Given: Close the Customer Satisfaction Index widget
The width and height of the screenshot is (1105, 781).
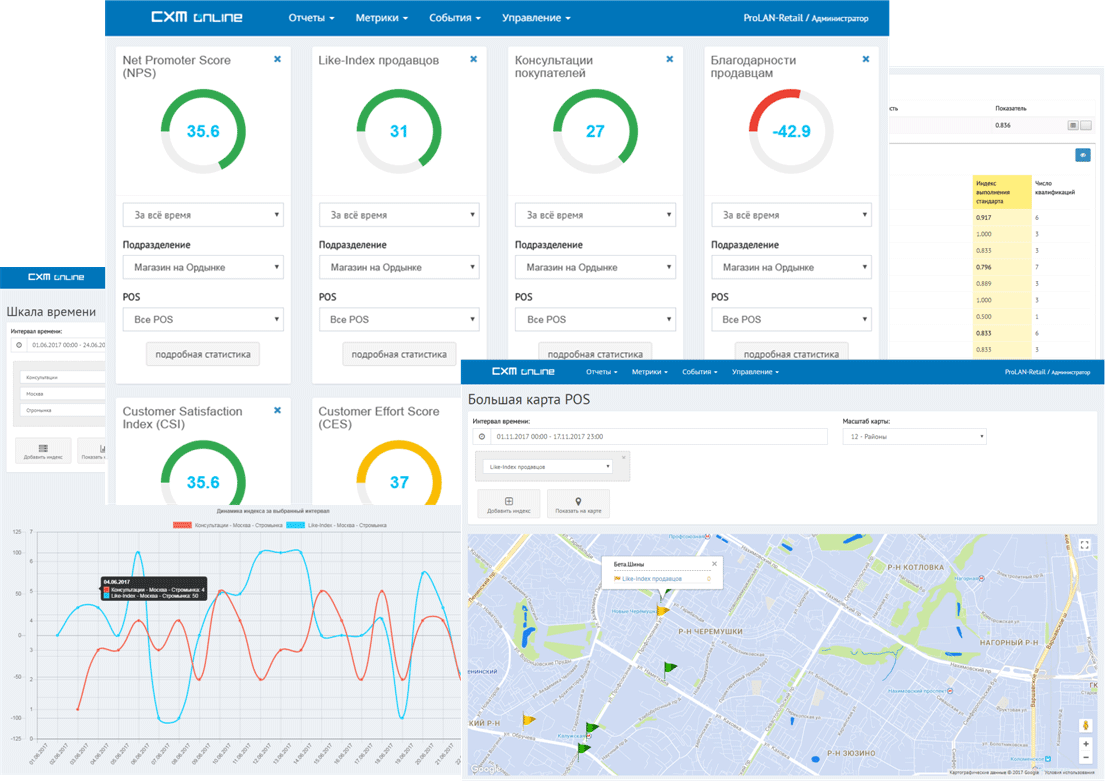Looking at the screenshot, I should 277,410.
